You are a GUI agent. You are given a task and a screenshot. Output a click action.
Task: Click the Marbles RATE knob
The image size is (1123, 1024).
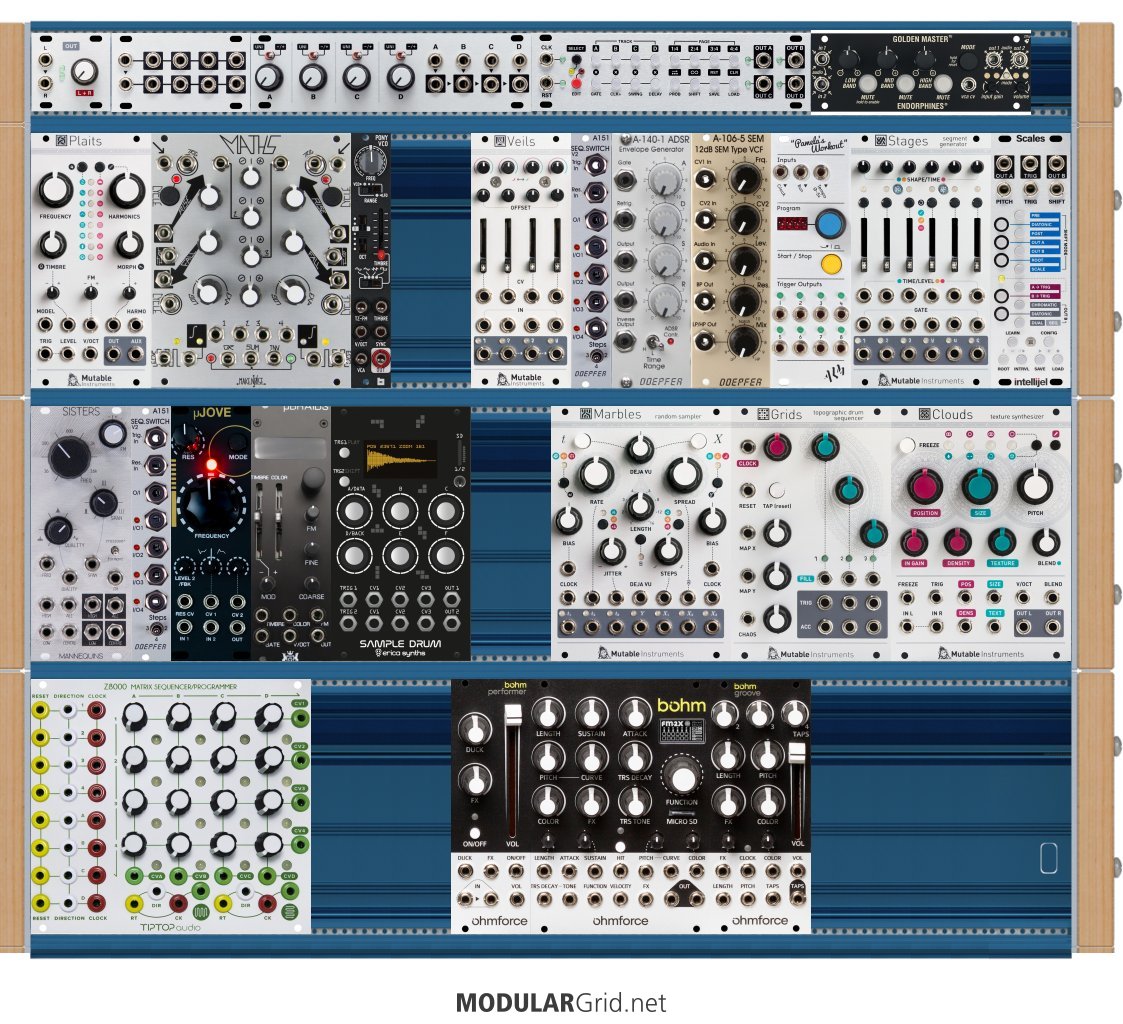[596, 474]
